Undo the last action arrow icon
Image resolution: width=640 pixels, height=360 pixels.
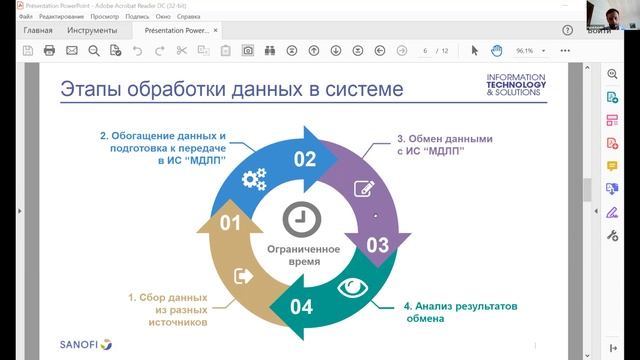(138, 51)
